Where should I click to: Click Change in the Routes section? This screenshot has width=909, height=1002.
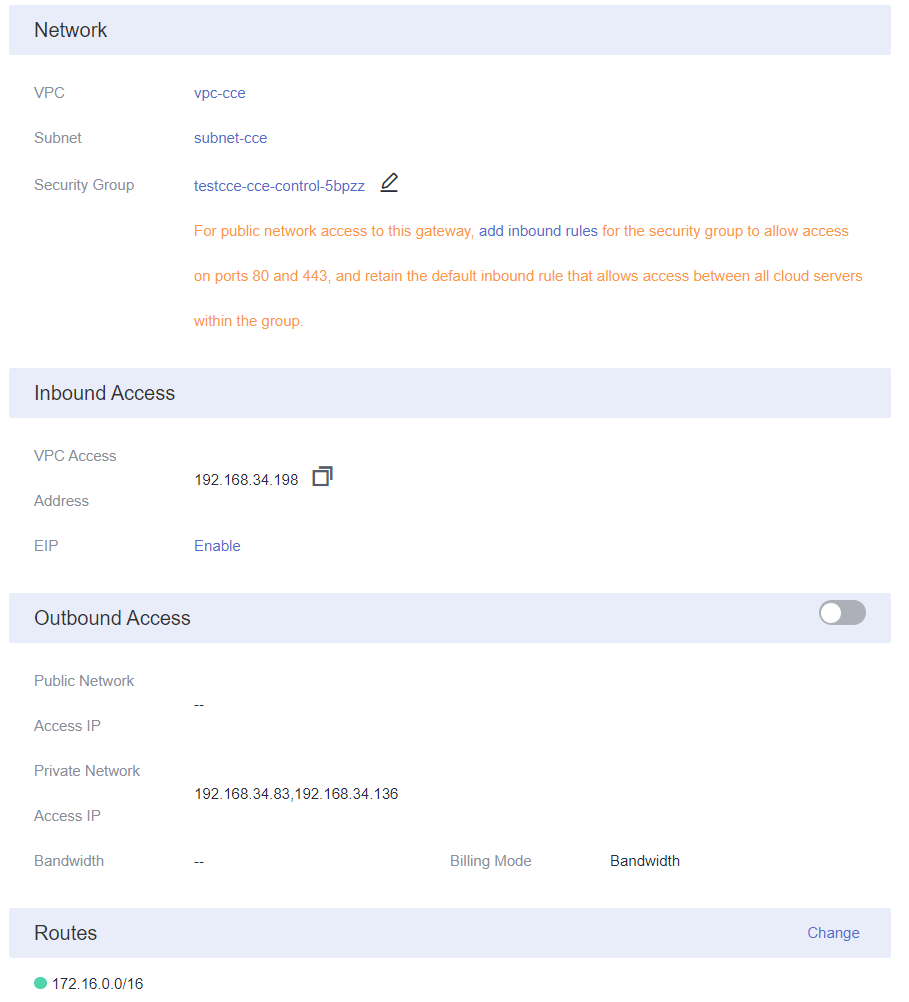click(833, 932)
